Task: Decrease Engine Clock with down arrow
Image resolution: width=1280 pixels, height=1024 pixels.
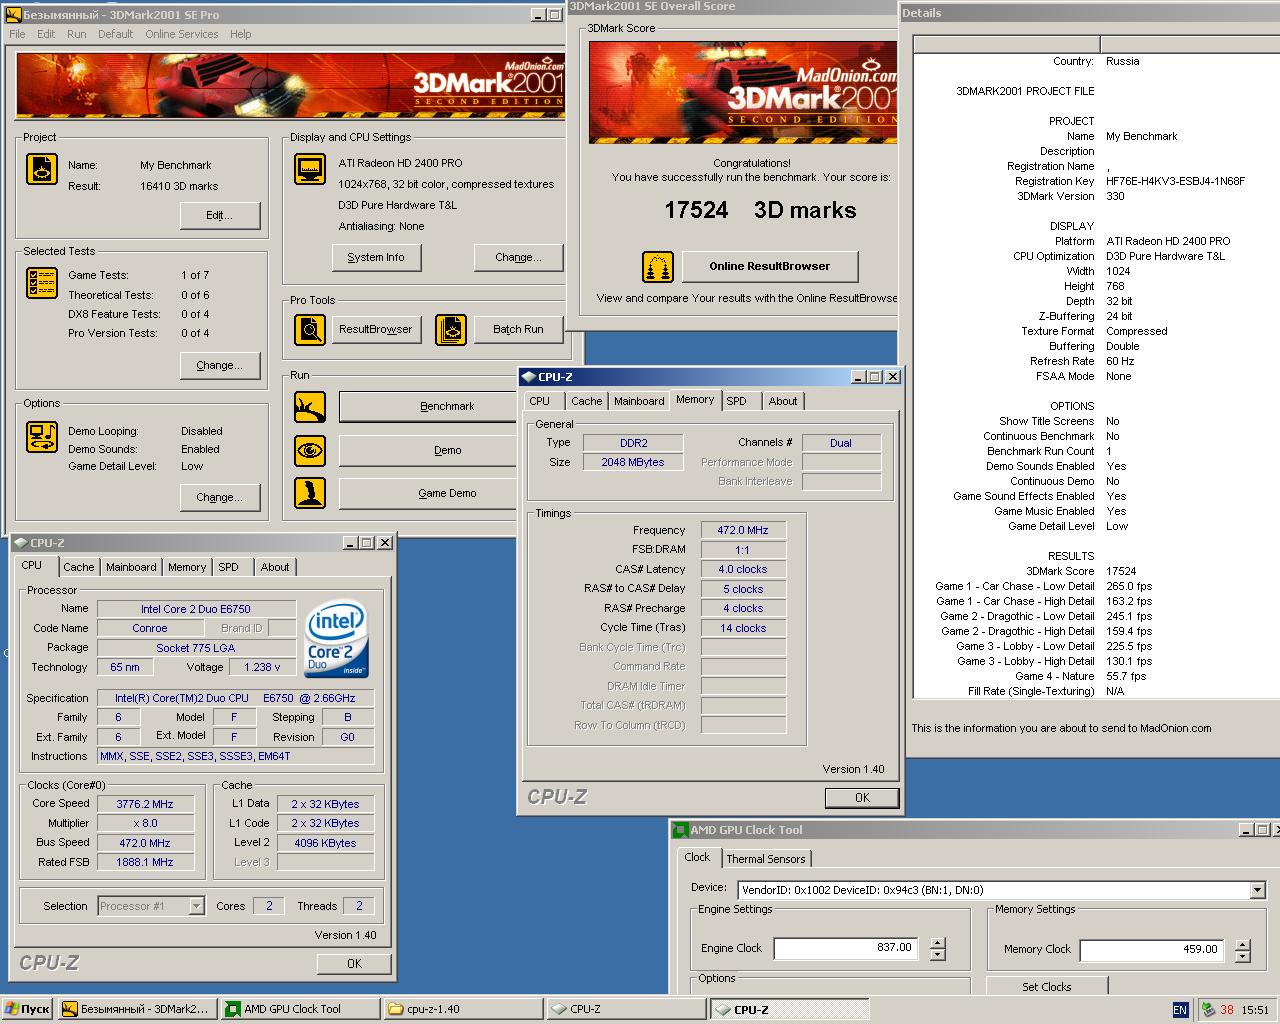Action: point(937,955)
